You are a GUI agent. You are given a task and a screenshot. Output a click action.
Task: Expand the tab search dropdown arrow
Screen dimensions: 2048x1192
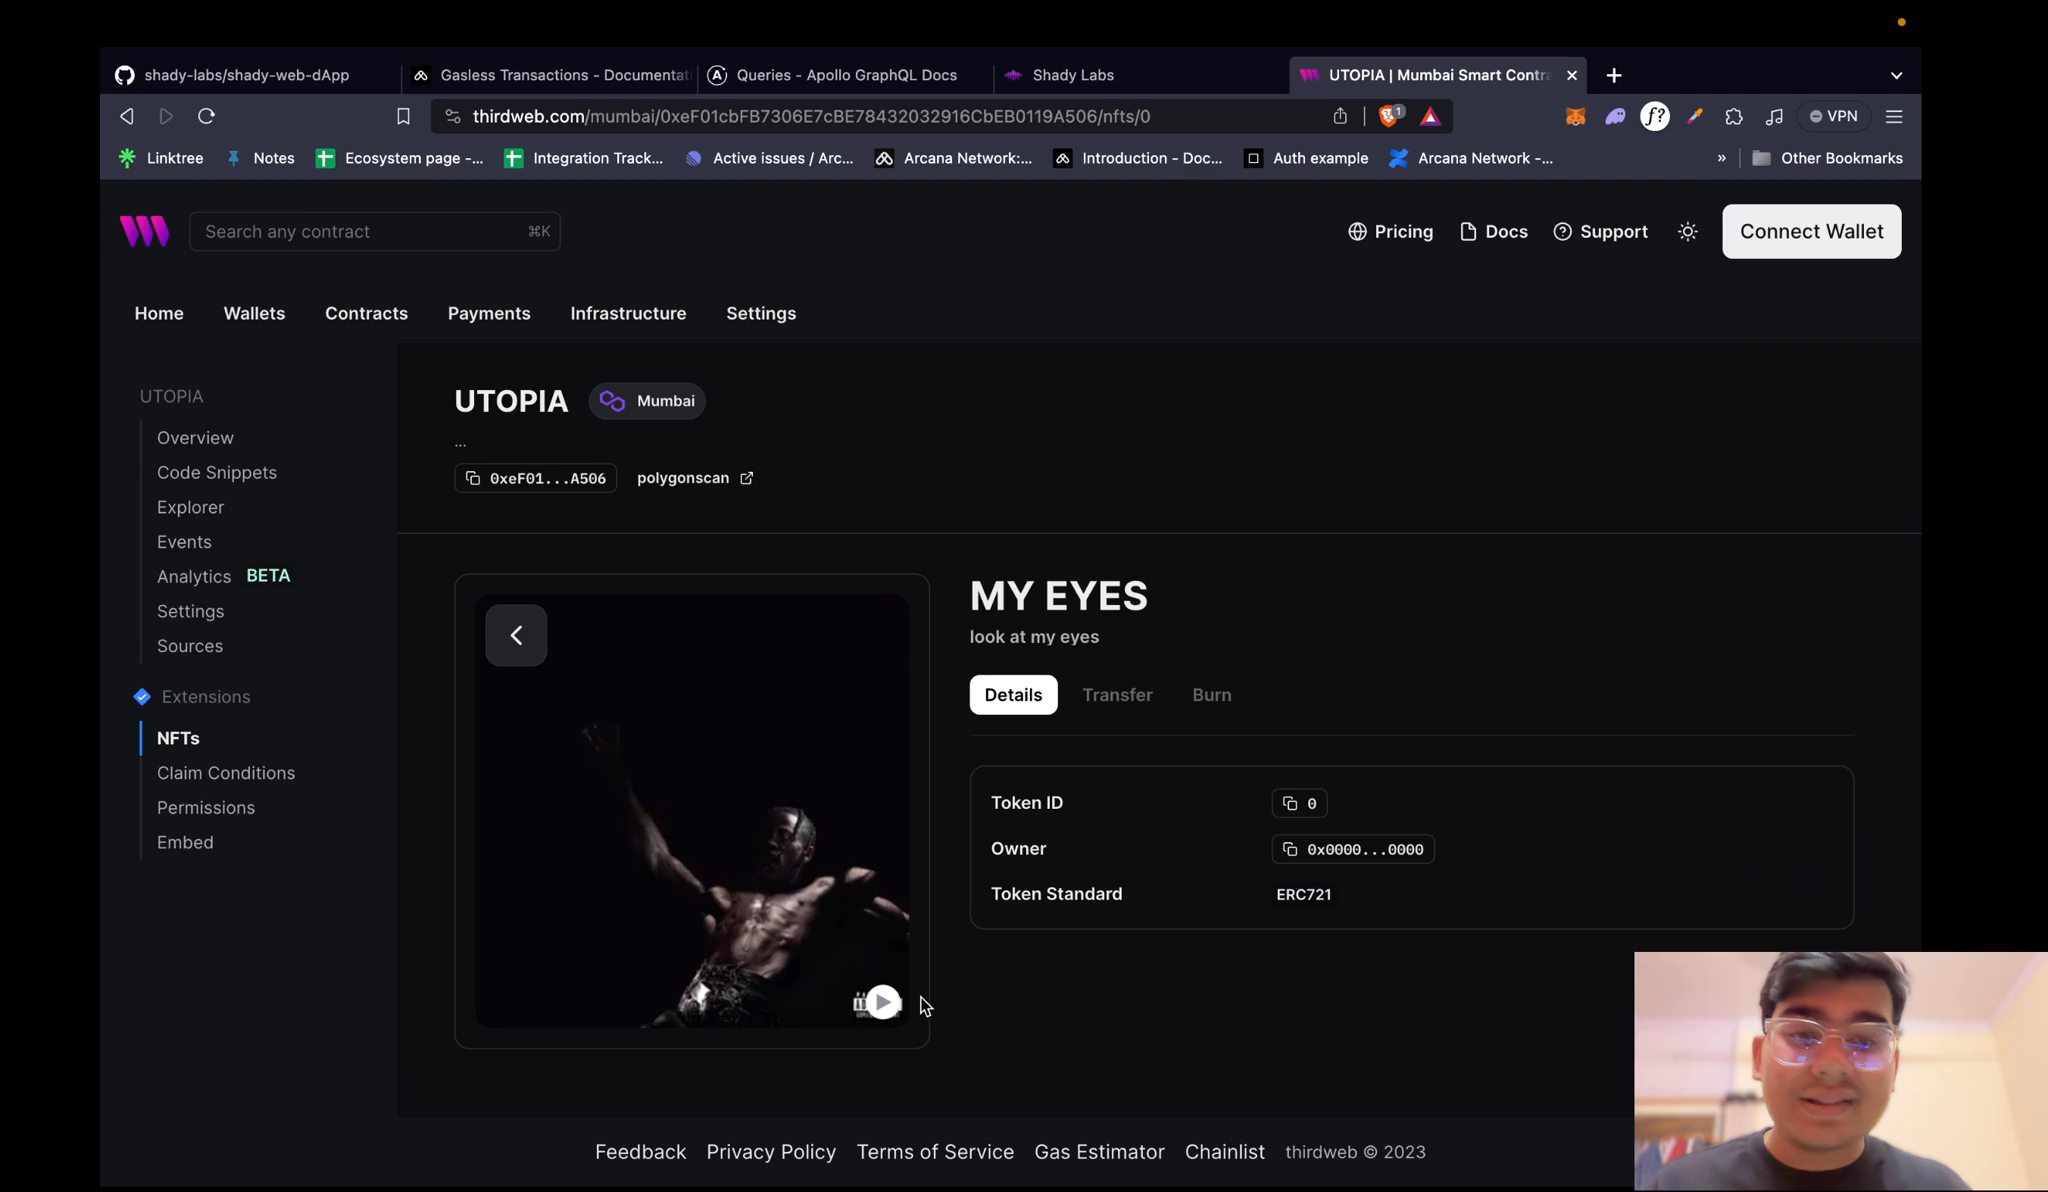coord(1896,75)
